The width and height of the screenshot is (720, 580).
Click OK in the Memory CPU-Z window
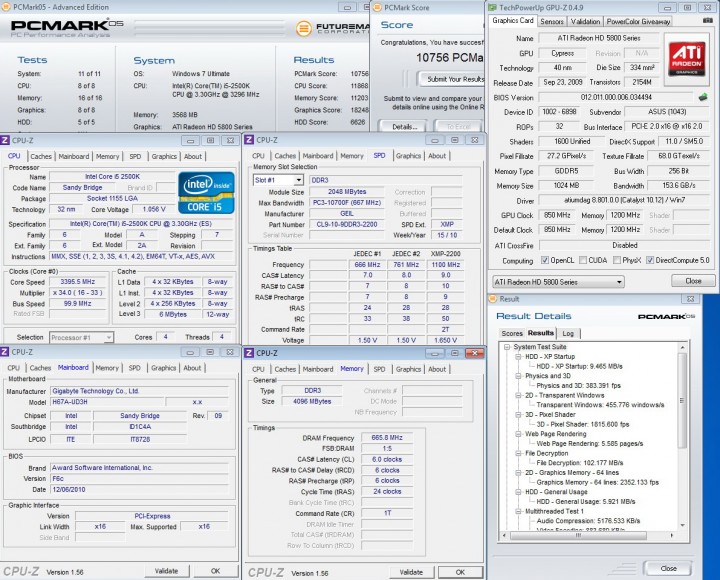click(460, 572)
